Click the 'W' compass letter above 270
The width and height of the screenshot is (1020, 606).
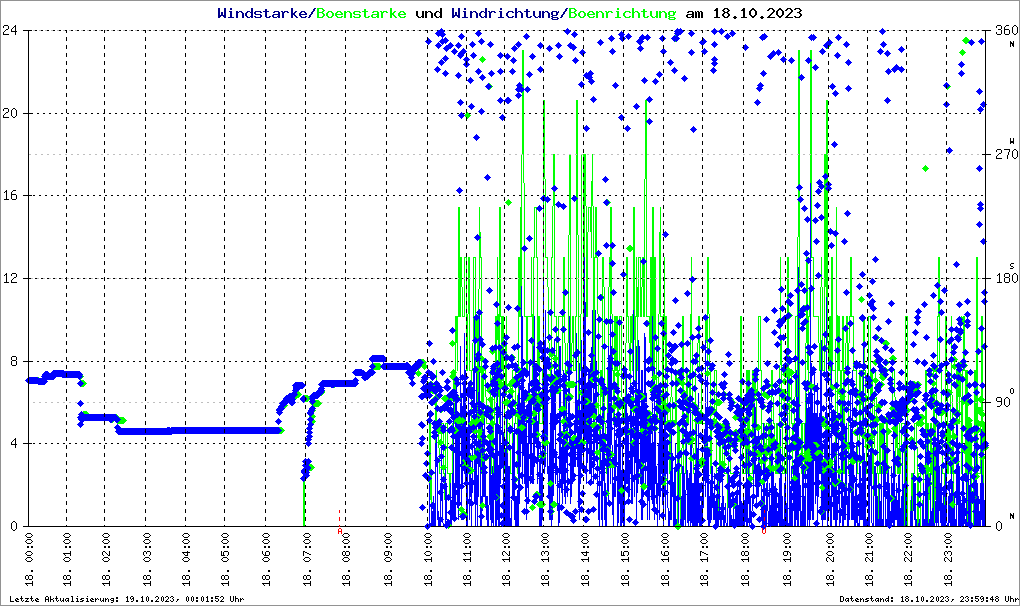coord(1012,141)
